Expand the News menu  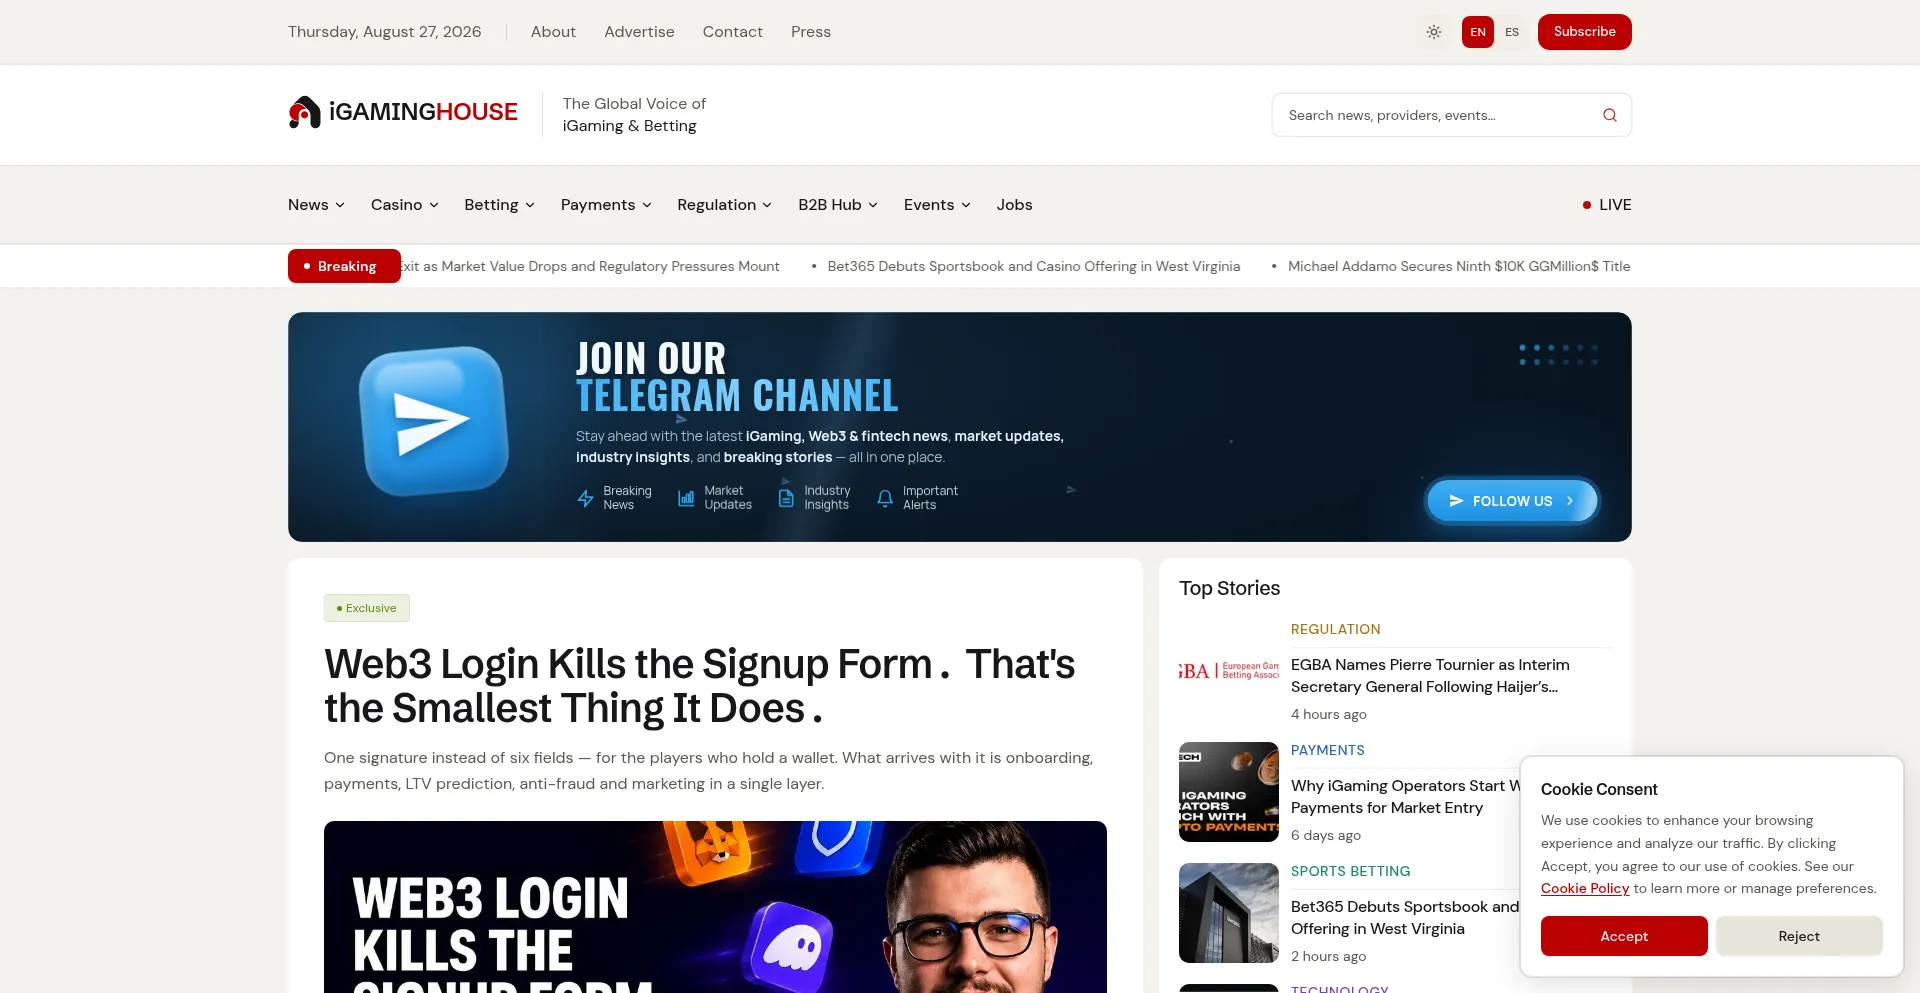(x=316, y=205)
